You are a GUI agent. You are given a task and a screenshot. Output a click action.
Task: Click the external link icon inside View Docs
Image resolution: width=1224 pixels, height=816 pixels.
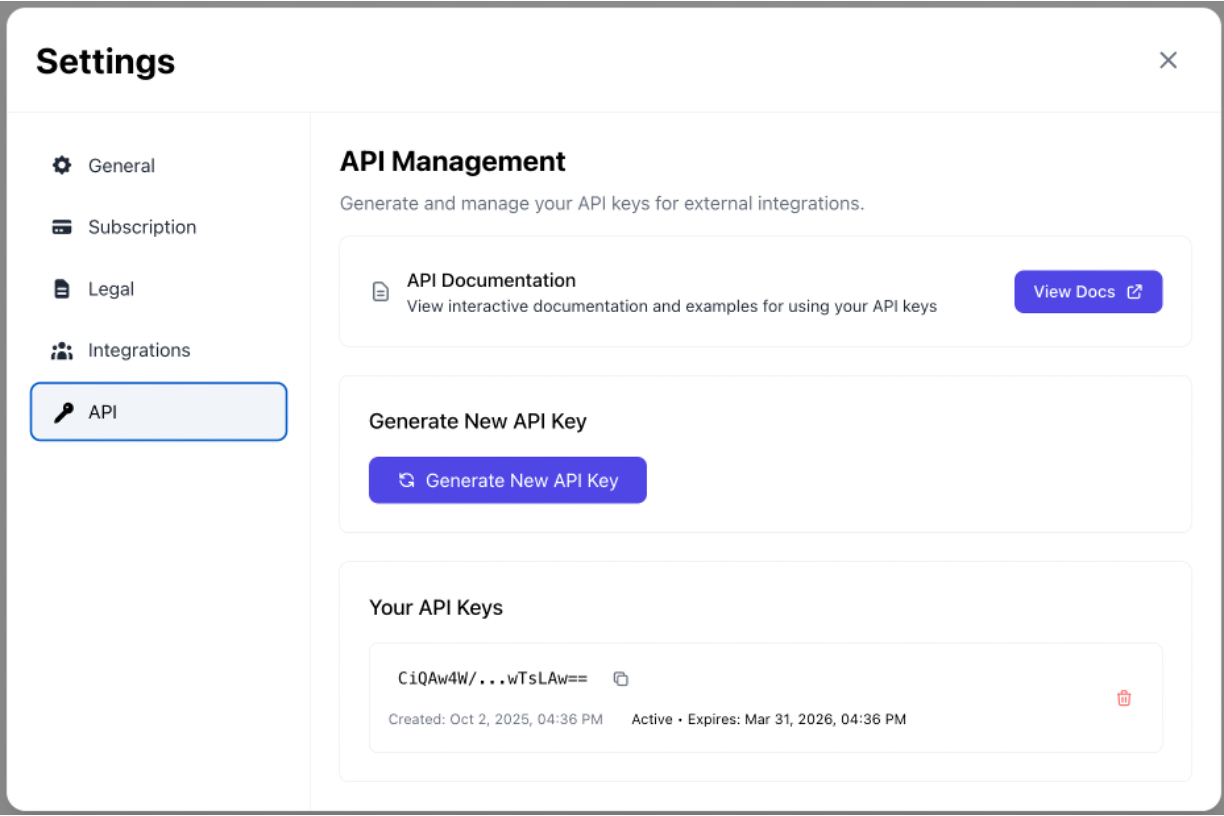coord(1134,291)
